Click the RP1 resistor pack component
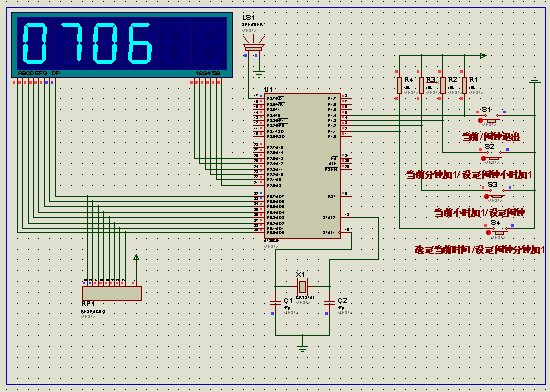The width and height of the screenshot is (550, 392). click(112, 293)
